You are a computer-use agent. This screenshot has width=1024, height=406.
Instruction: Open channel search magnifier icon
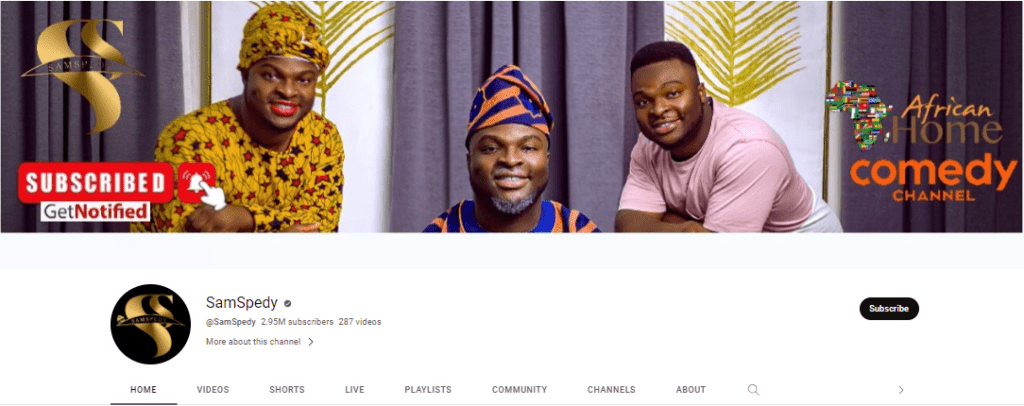(753, 390)
